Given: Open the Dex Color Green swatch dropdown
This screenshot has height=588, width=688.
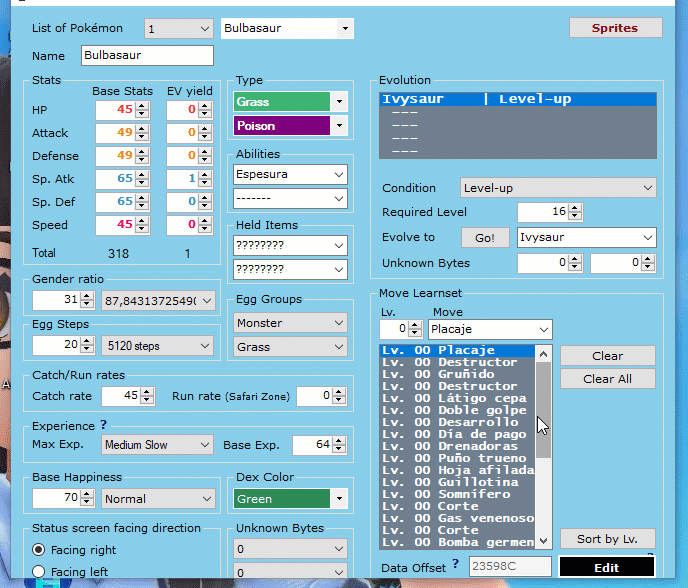Looking at the screenshot, I should click(339, 498).
